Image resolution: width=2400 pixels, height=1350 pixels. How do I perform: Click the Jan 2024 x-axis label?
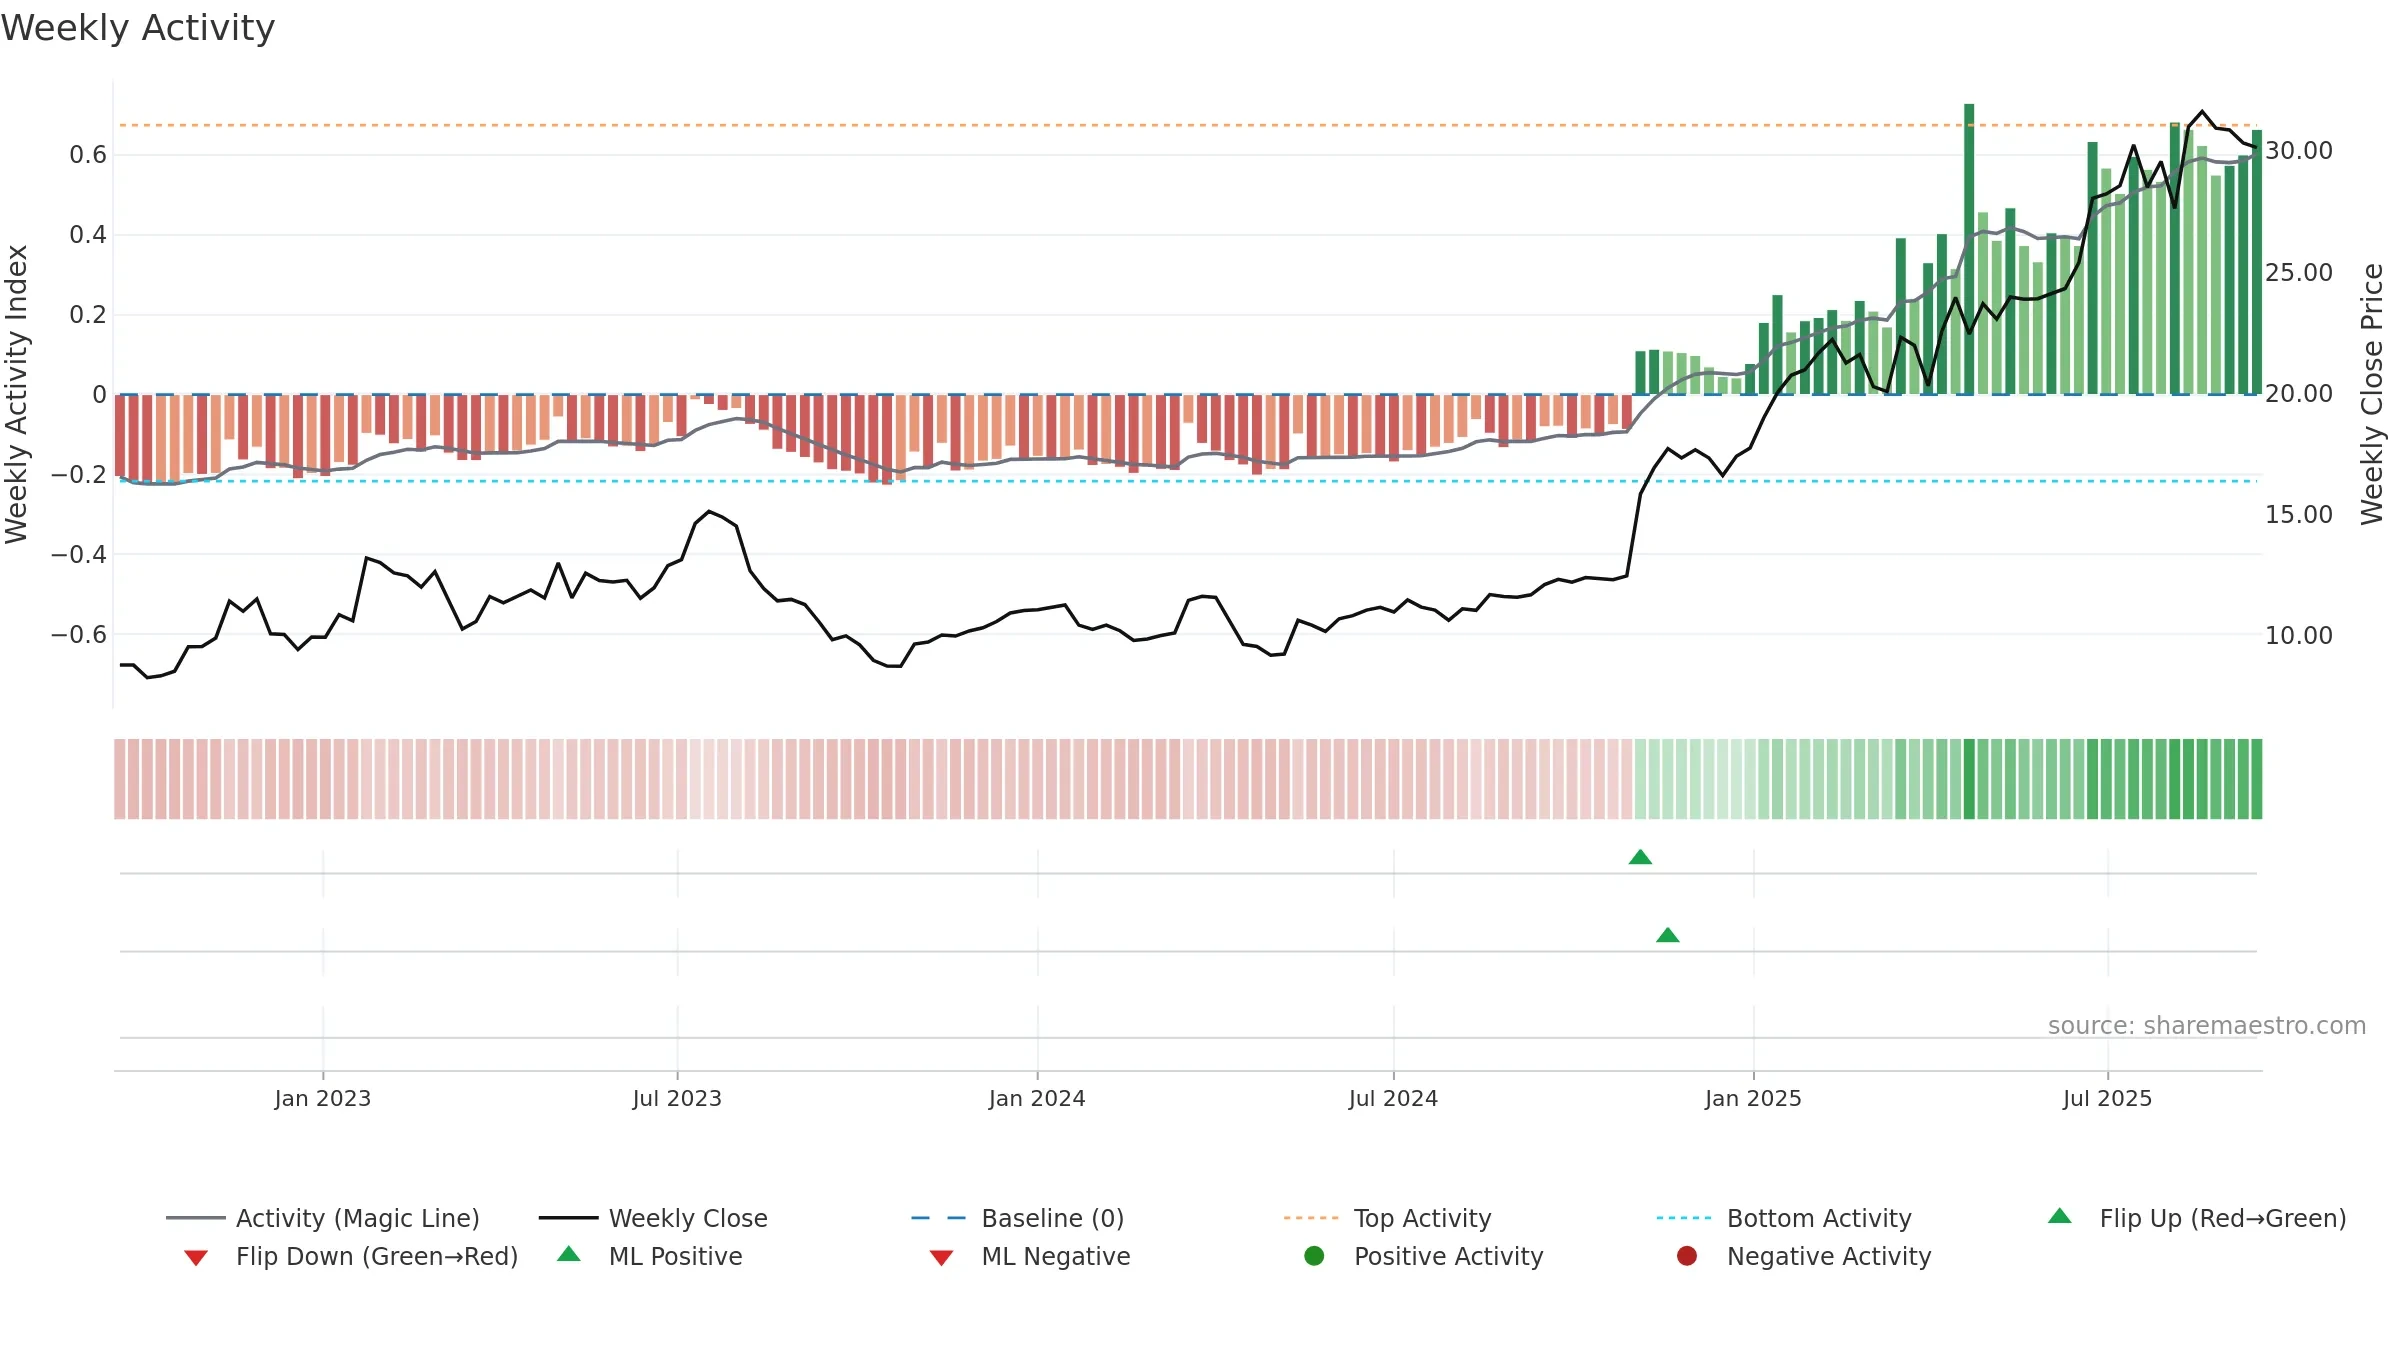coord(1037,1099)
